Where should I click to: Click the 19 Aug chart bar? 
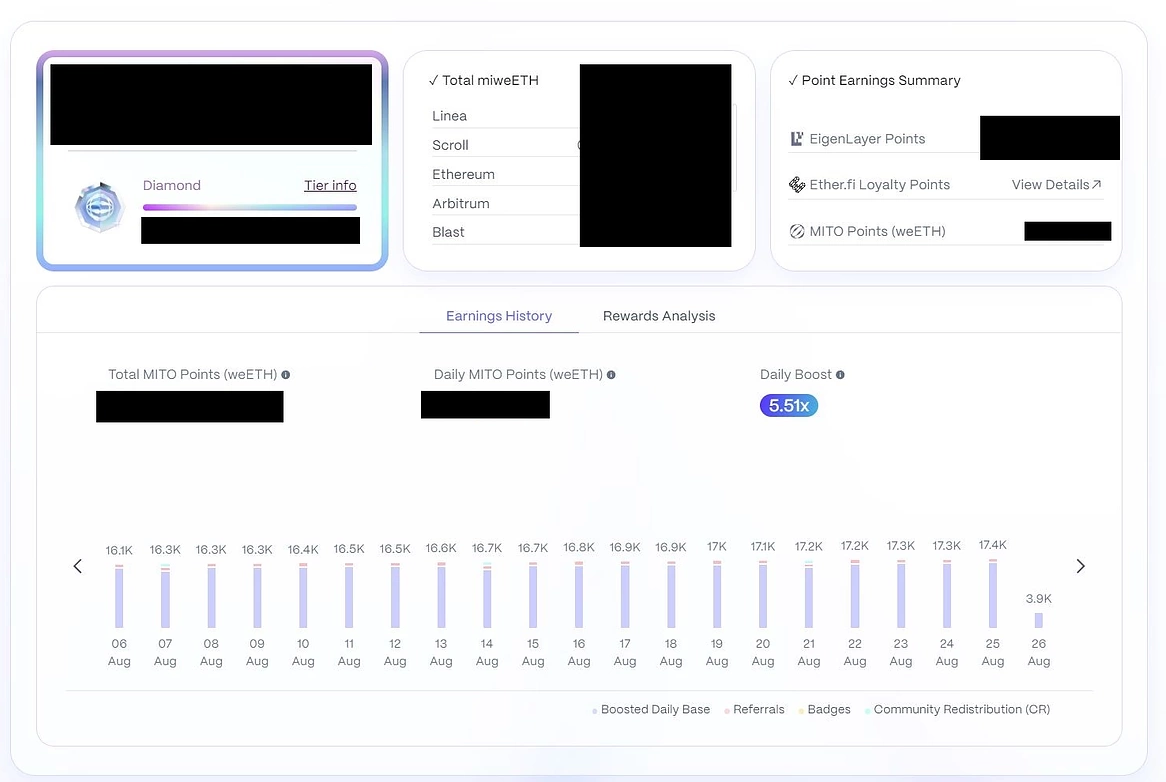[x=717, y=594]
